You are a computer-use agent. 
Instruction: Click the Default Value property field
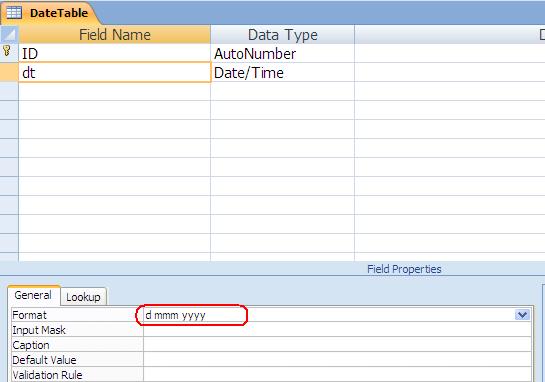(337, 359)
